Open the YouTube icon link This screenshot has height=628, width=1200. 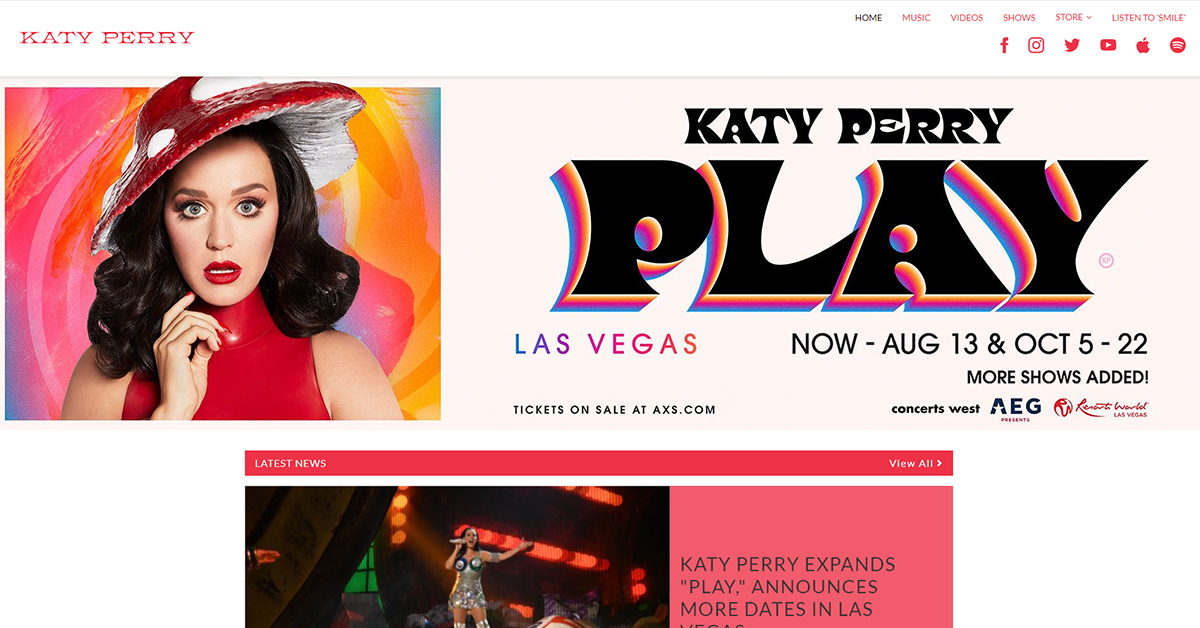(1108, 45)
